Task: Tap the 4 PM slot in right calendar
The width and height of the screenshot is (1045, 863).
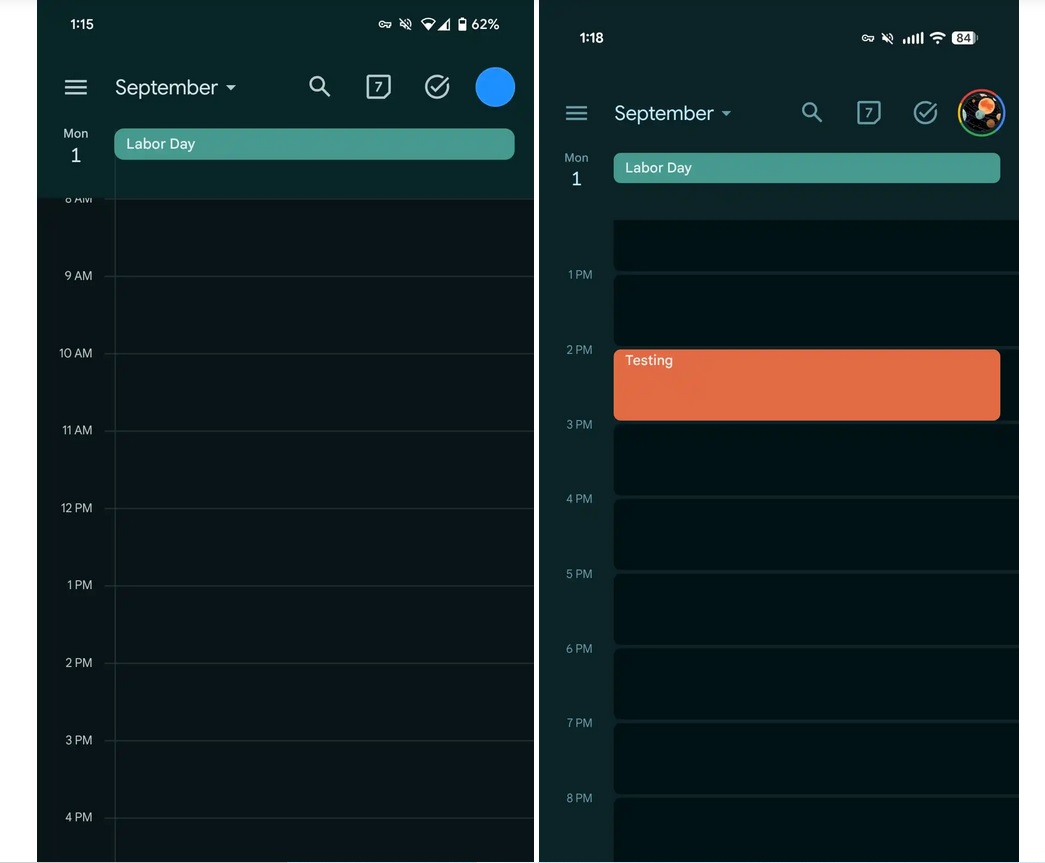Action: 816,534
